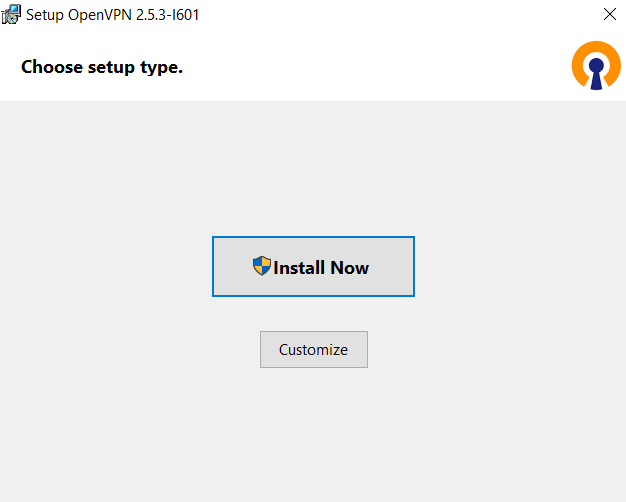Click the empty title bar space beside the title

(x=400, y=15)
